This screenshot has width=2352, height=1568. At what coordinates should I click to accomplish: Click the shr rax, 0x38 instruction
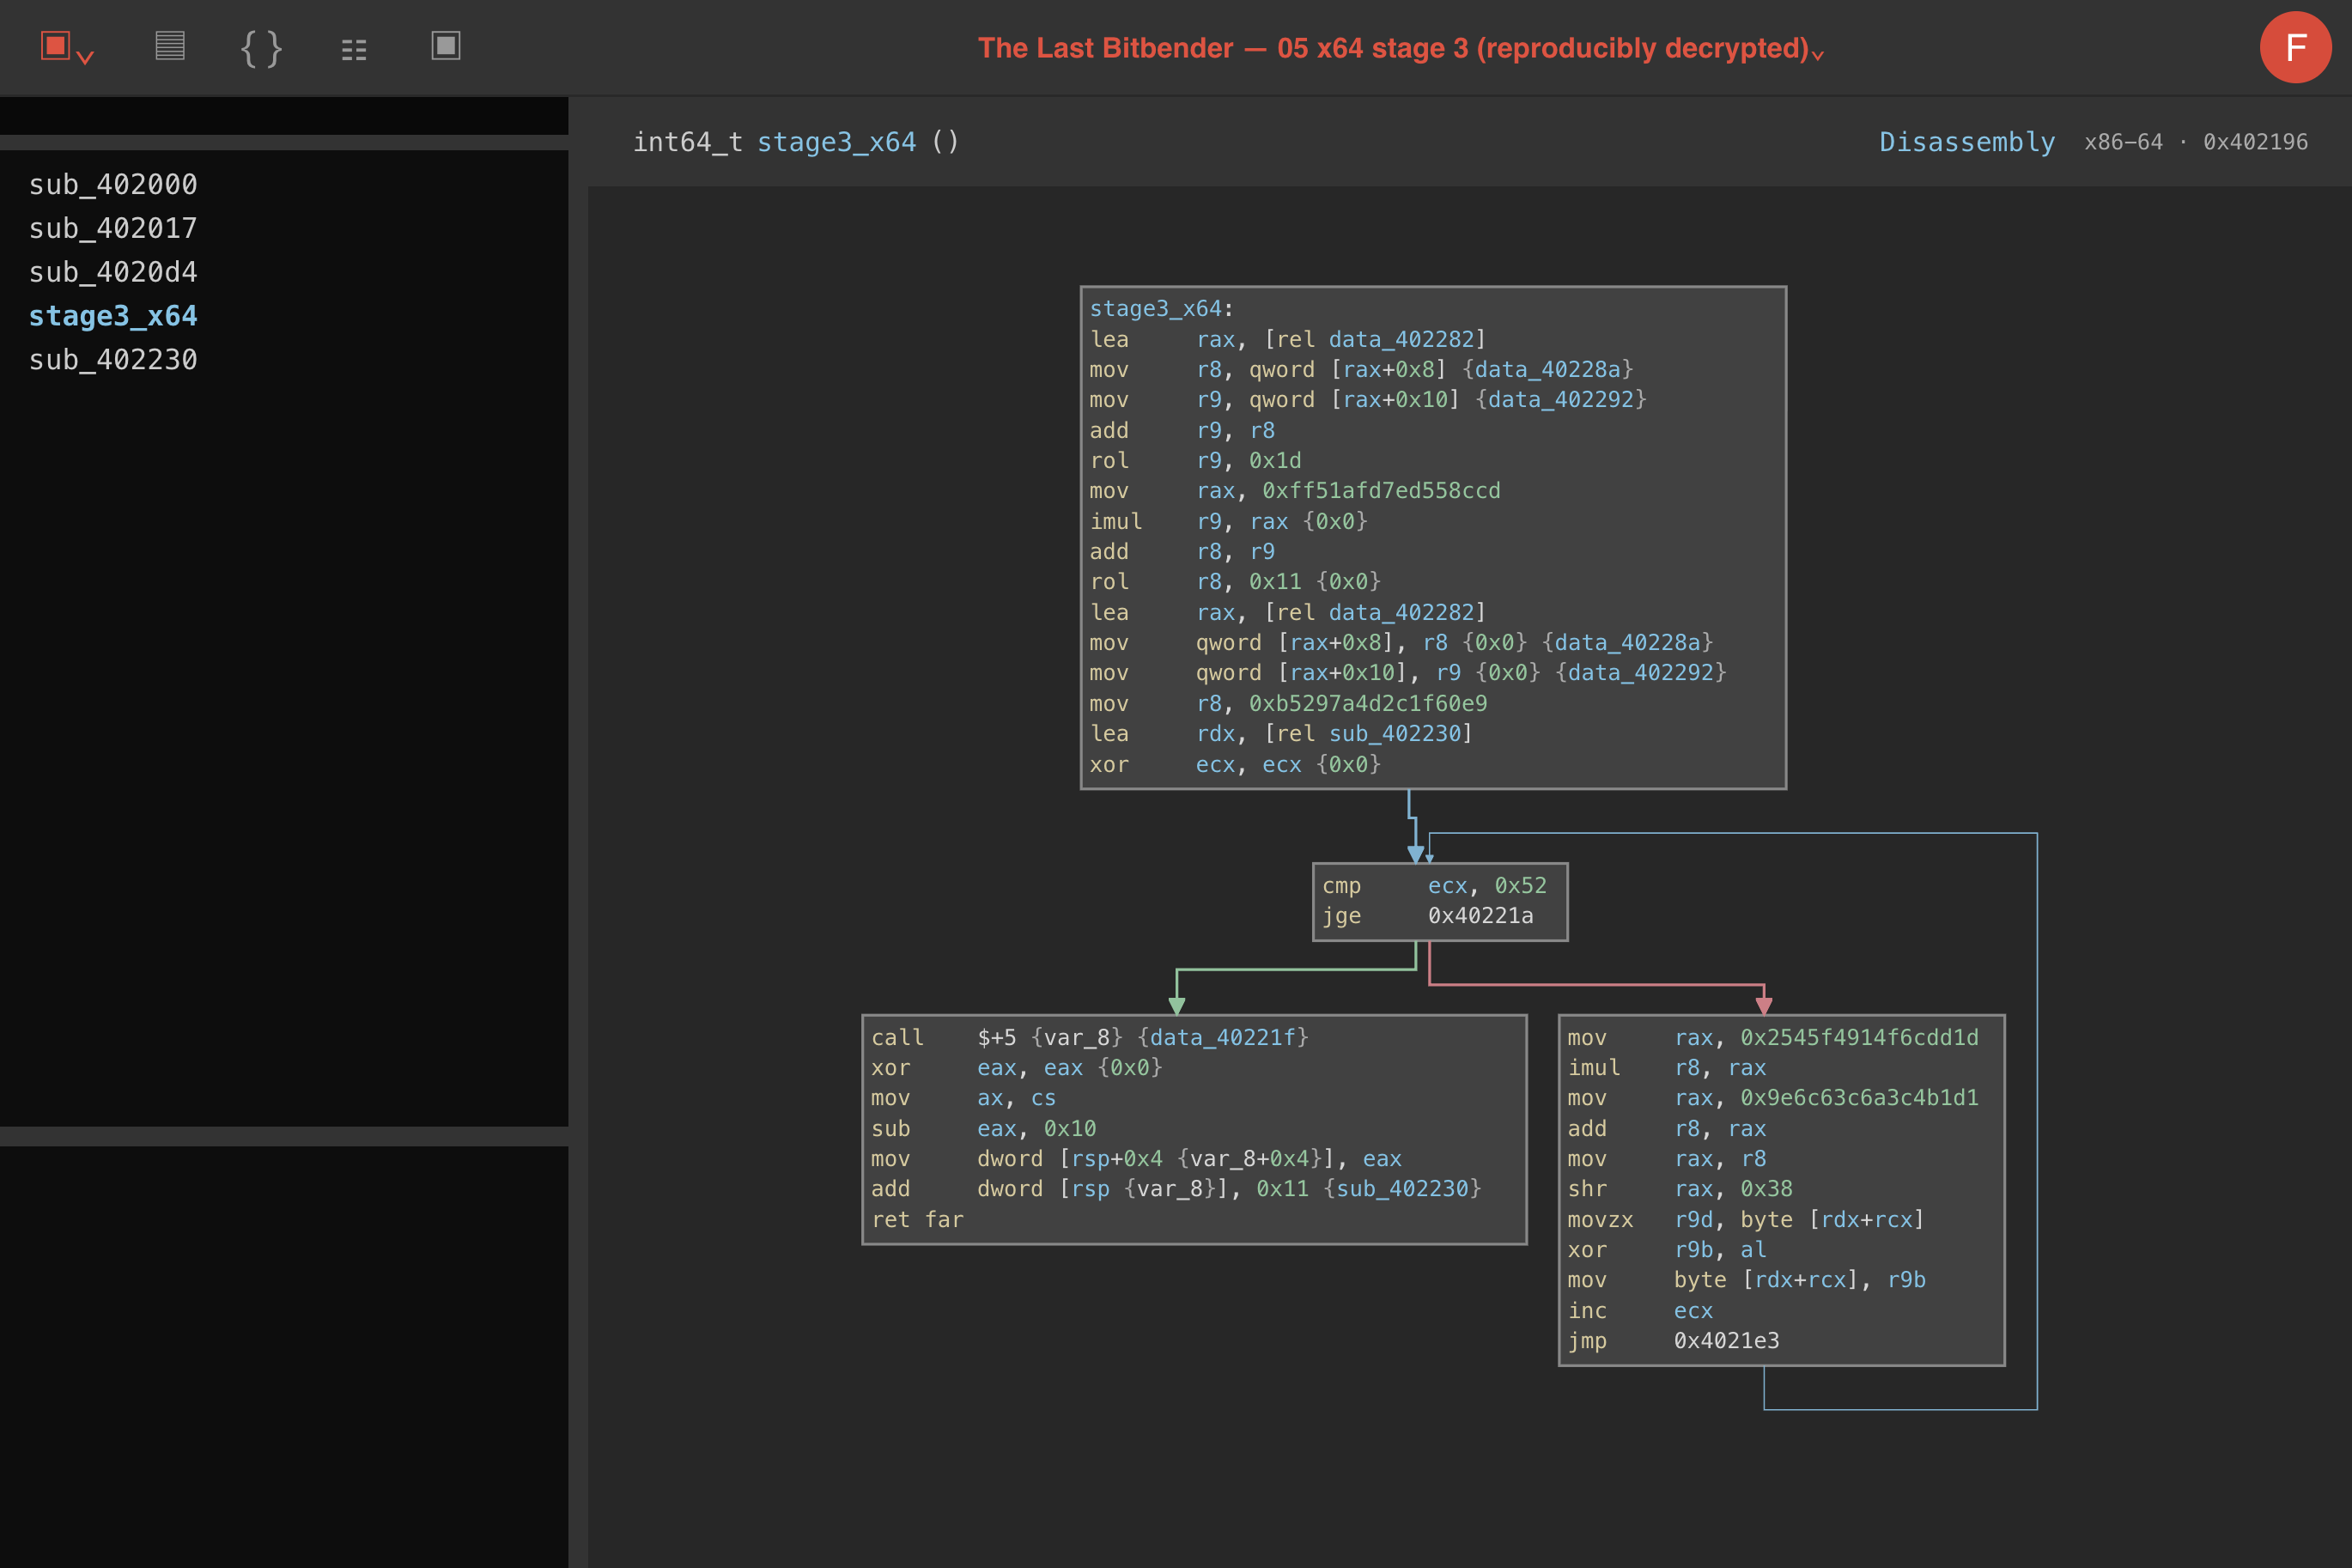tap(1680, 1188)
